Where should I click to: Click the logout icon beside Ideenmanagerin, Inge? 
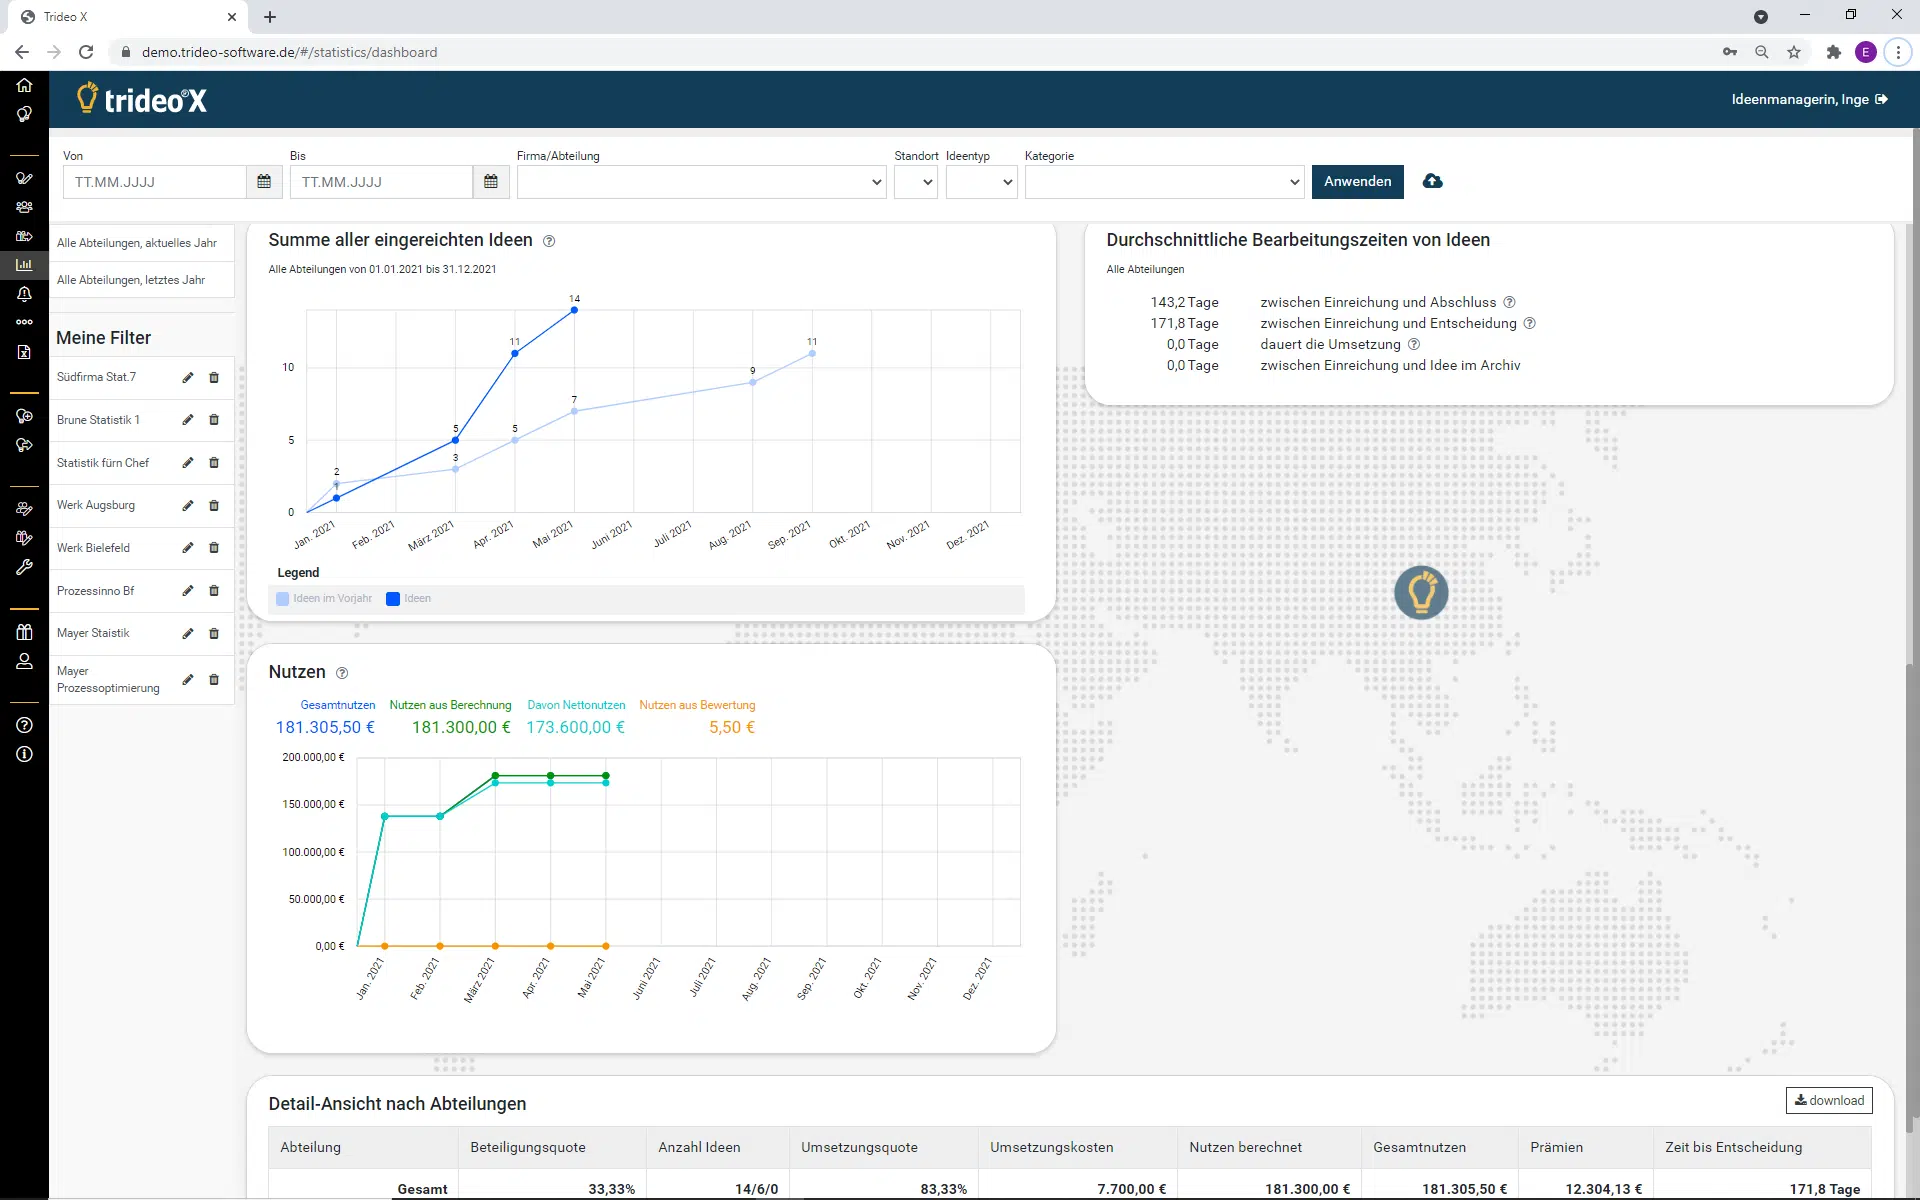(x=1882, y=99)
